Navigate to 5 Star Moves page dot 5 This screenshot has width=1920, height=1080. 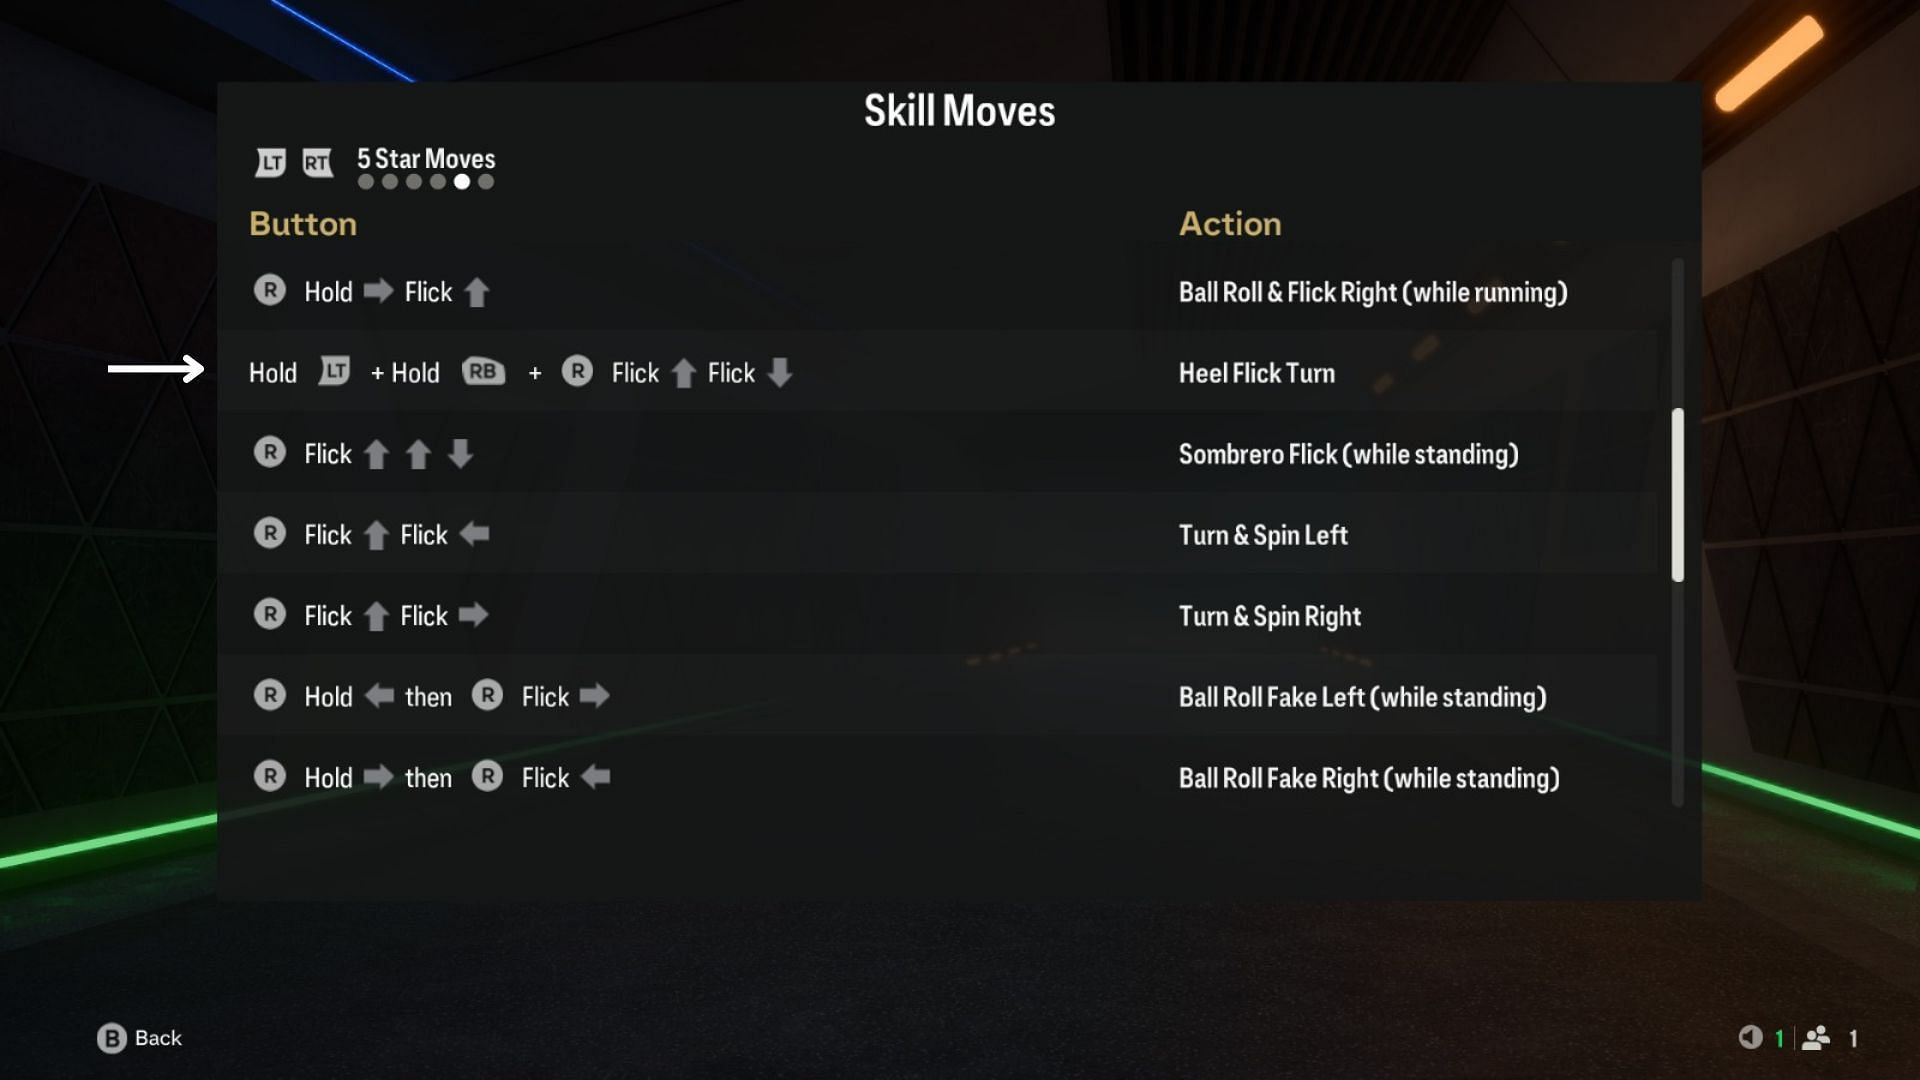[462, 182]
